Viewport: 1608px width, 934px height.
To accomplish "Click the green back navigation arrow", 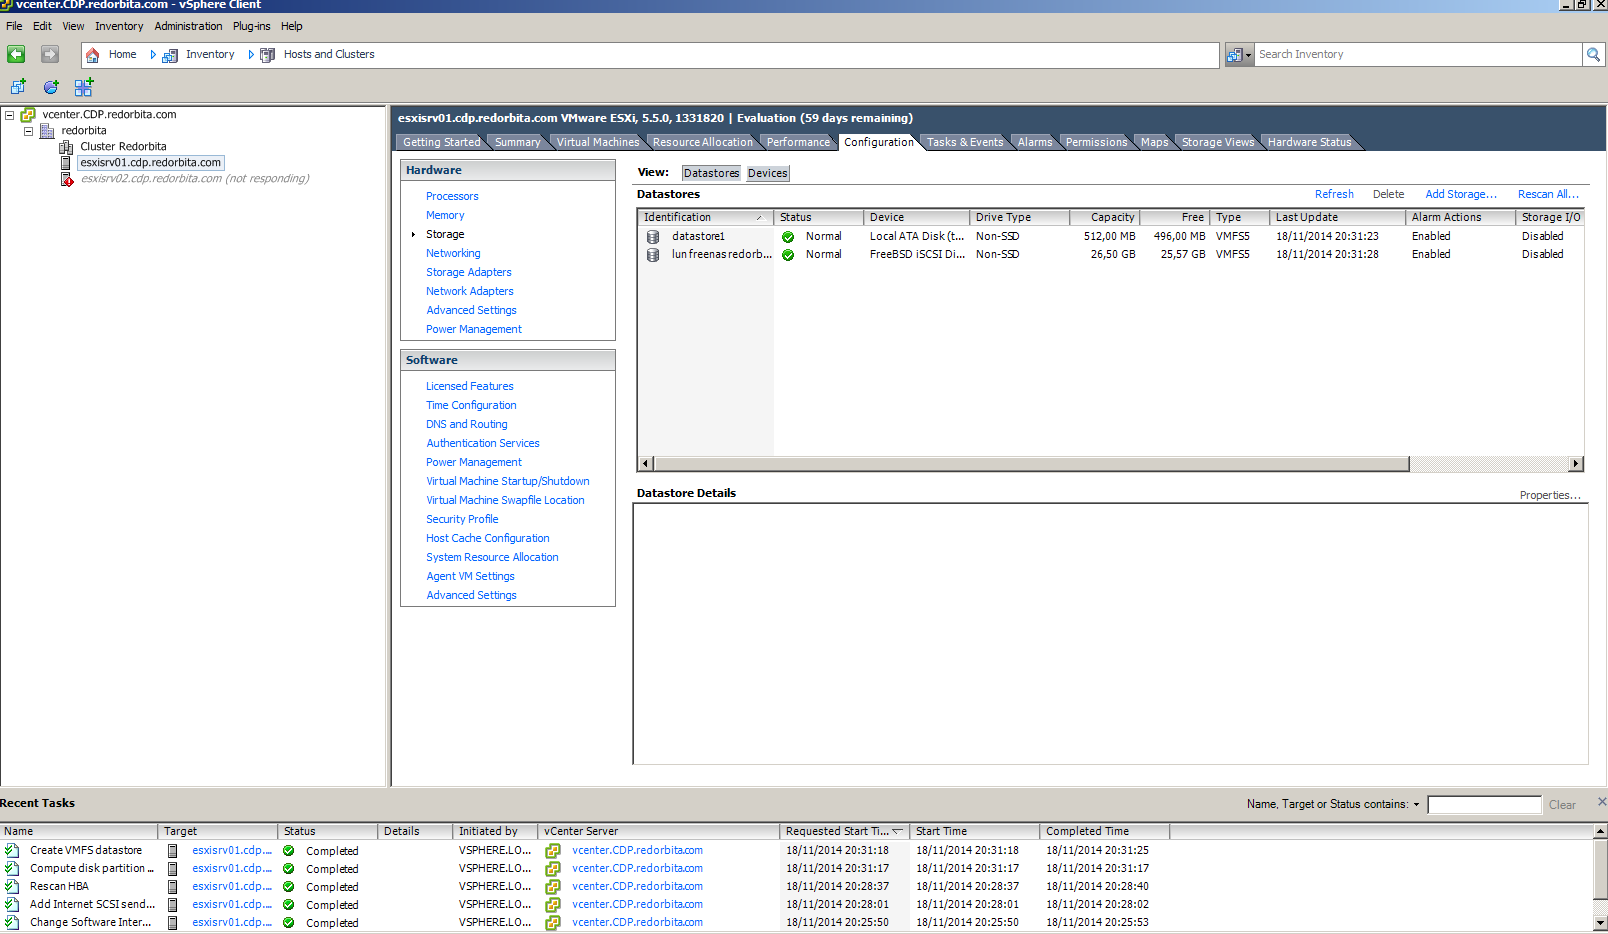I will [x=16, y=54].
